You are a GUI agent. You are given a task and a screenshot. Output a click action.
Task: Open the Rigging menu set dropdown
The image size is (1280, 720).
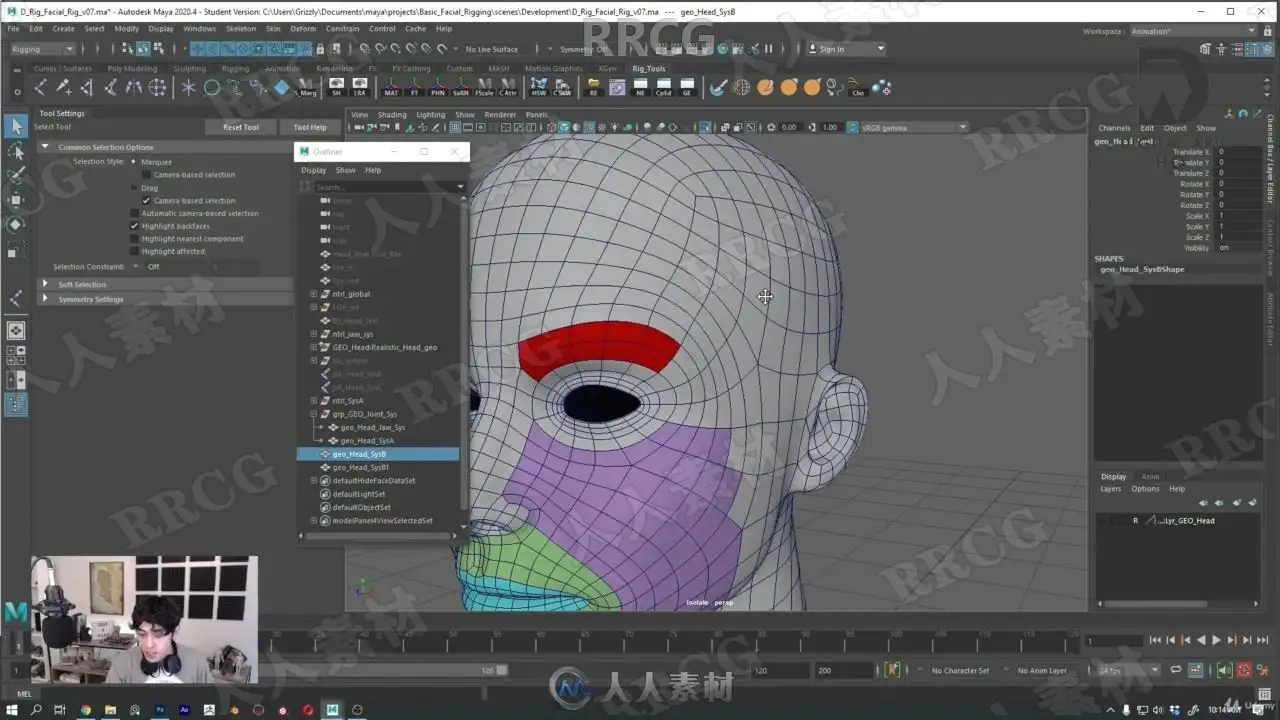[42, 49]
